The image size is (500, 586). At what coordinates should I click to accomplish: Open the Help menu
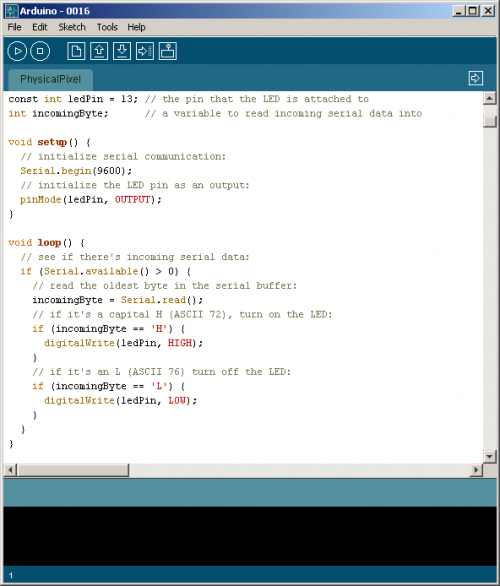coord(136,27)
